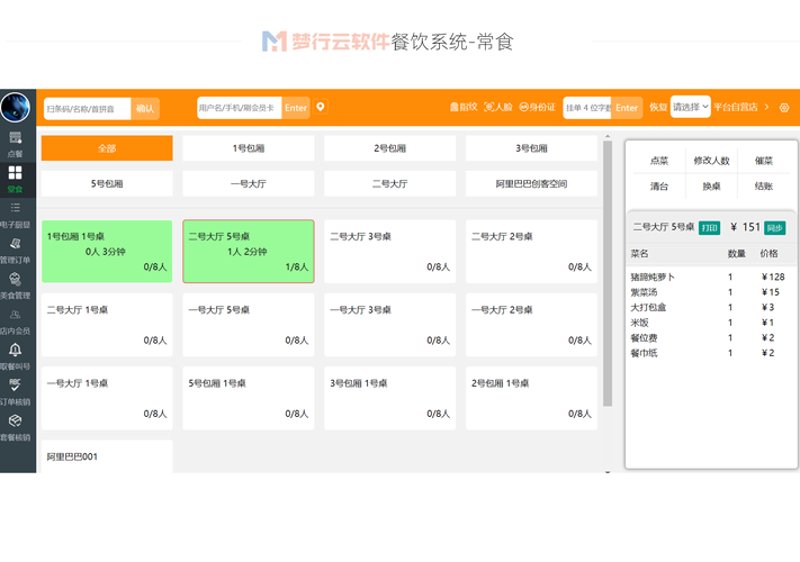The width and height of the screenshot is (800, 562).
Task: Select table 二号大厅 5号桌 card
Action: coord(248,251)
